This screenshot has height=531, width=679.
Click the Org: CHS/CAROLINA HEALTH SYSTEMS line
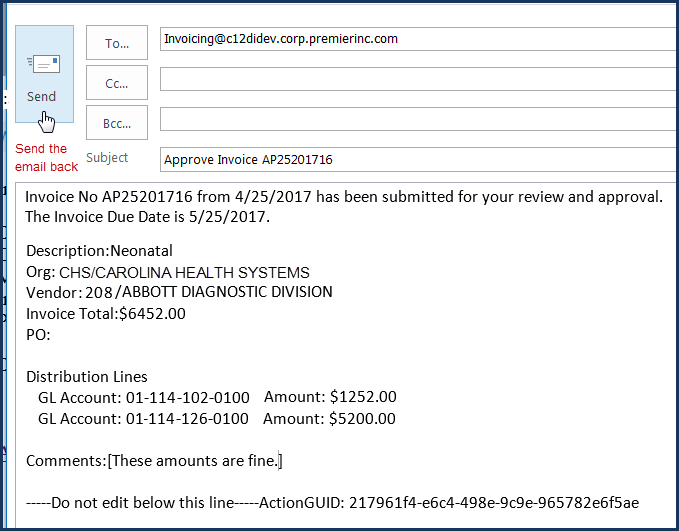point(167,272)
